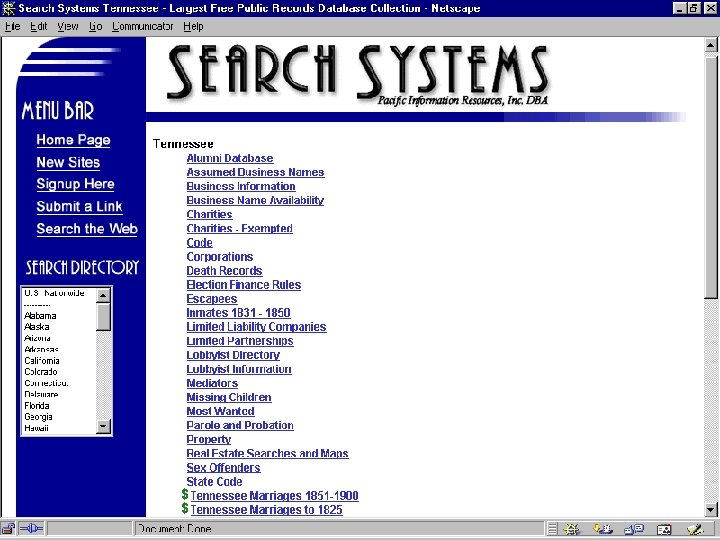Open Limited Liability Companies link
Viewport: 720px width, 540px height.
click(256, 327)
